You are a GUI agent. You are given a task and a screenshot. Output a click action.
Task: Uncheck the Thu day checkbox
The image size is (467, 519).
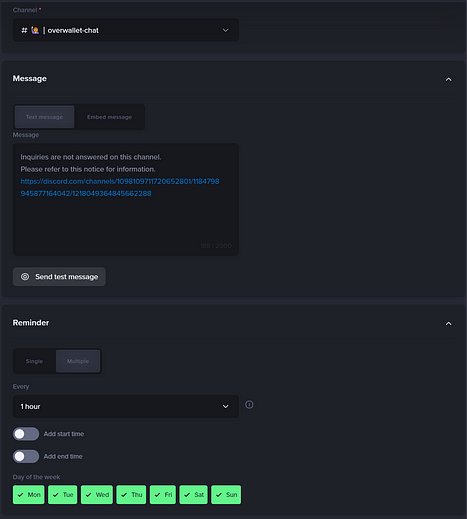point(131,495)
